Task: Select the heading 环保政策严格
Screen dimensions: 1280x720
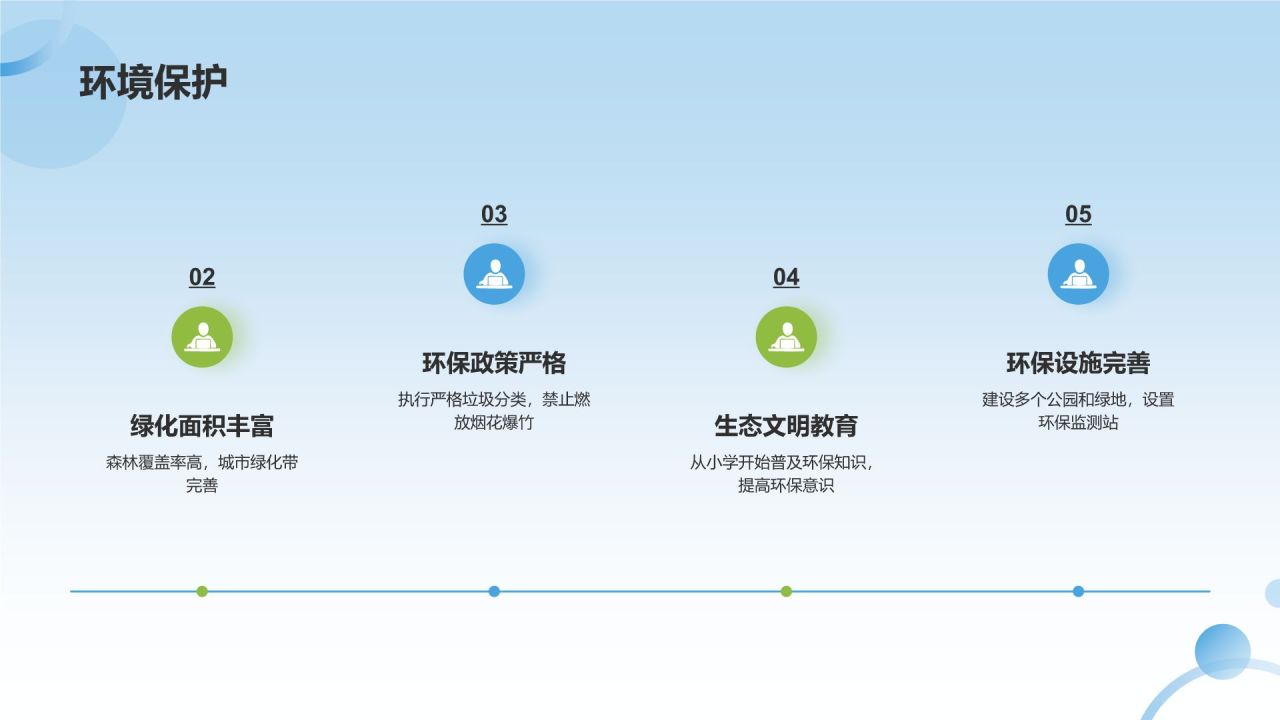Action: (x=494, y=363)
